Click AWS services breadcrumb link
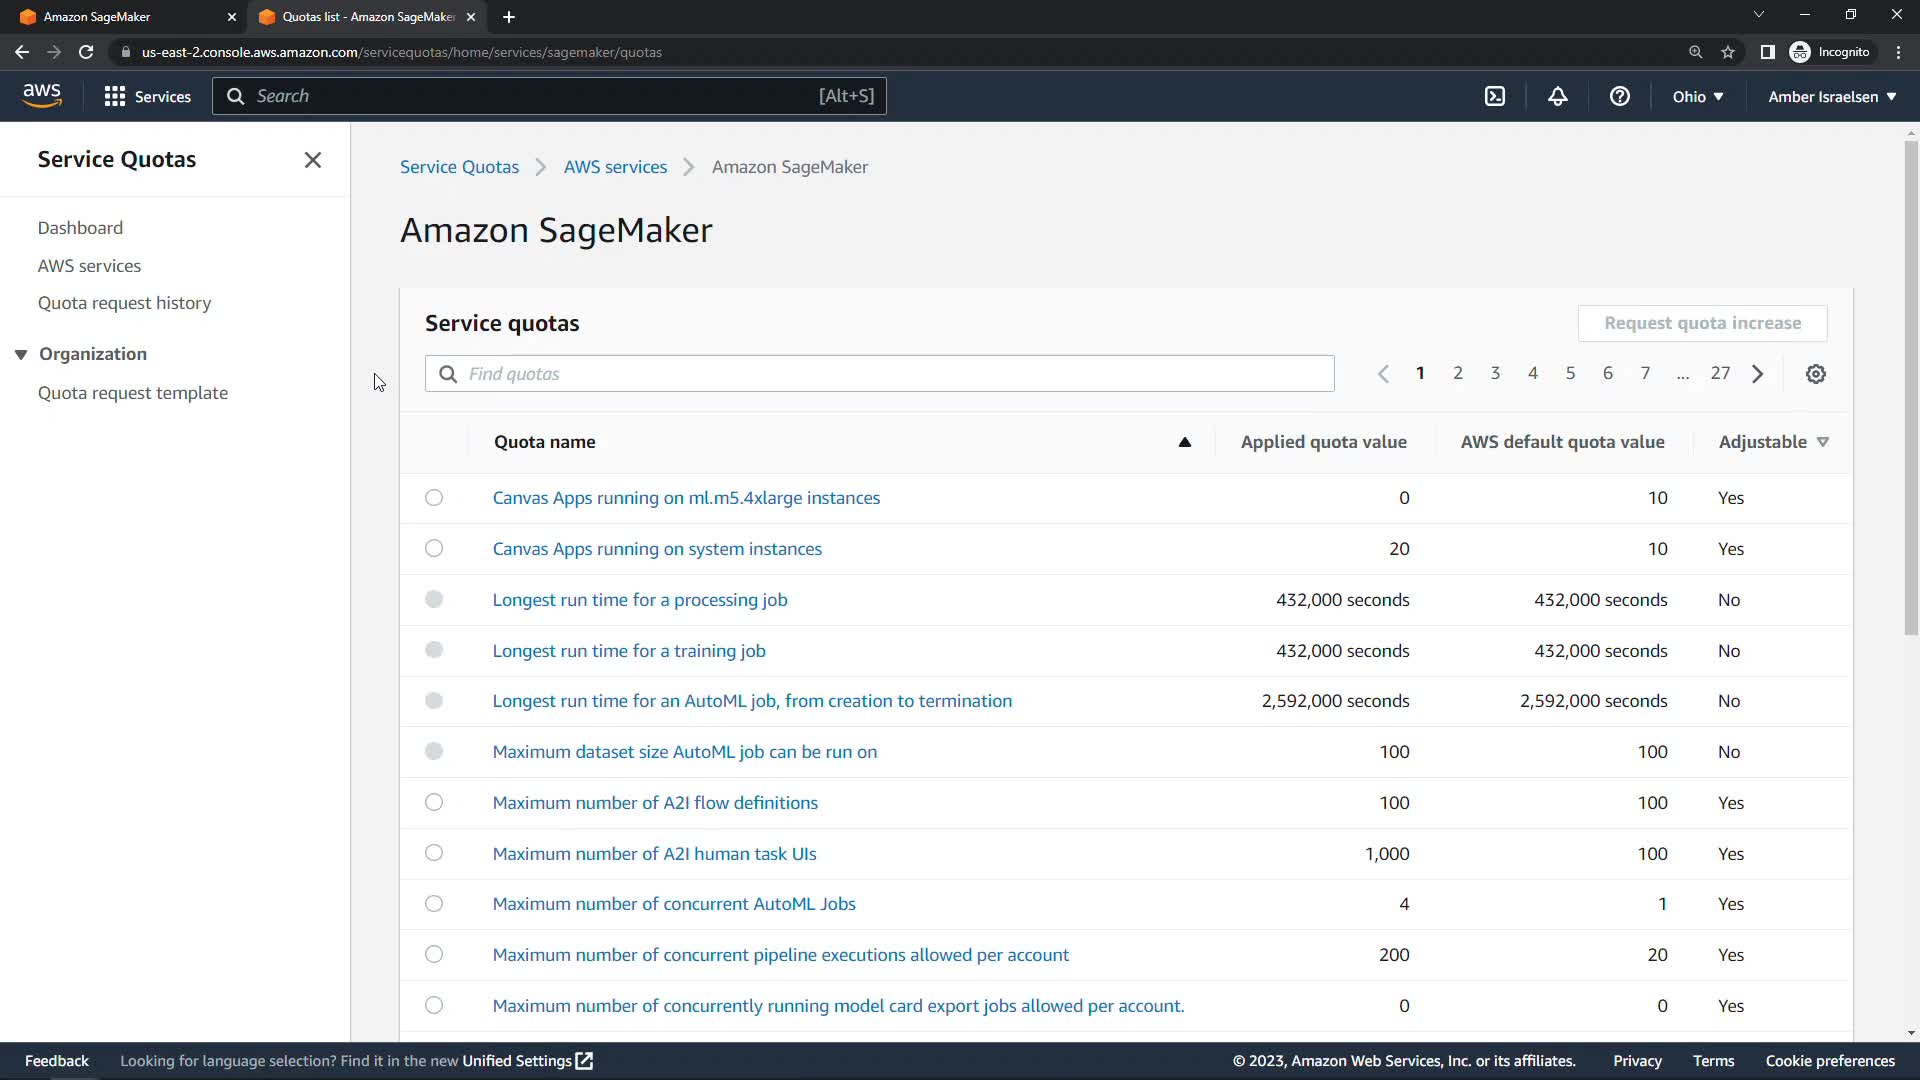 pyautogui.click(x=615, y=167)
